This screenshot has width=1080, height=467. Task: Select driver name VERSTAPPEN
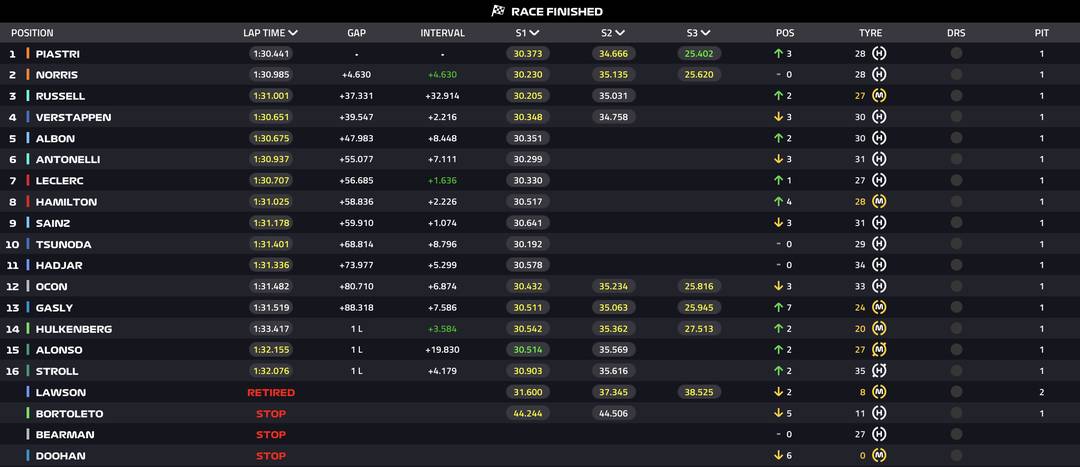click(x=73, y=117)
